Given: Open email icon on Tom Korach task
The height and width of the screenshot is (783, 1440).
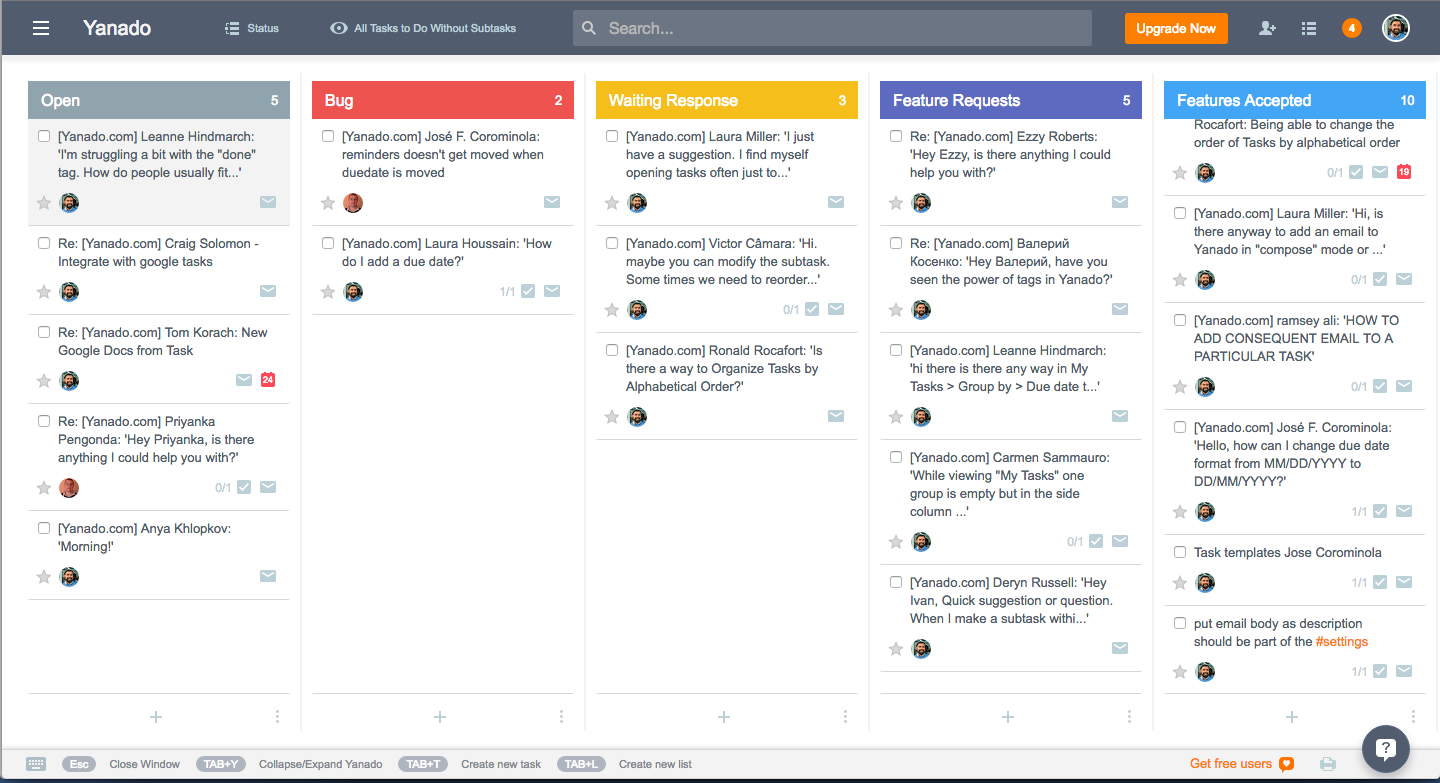Looking at the screenshot, I should click(x=244, y=380).
